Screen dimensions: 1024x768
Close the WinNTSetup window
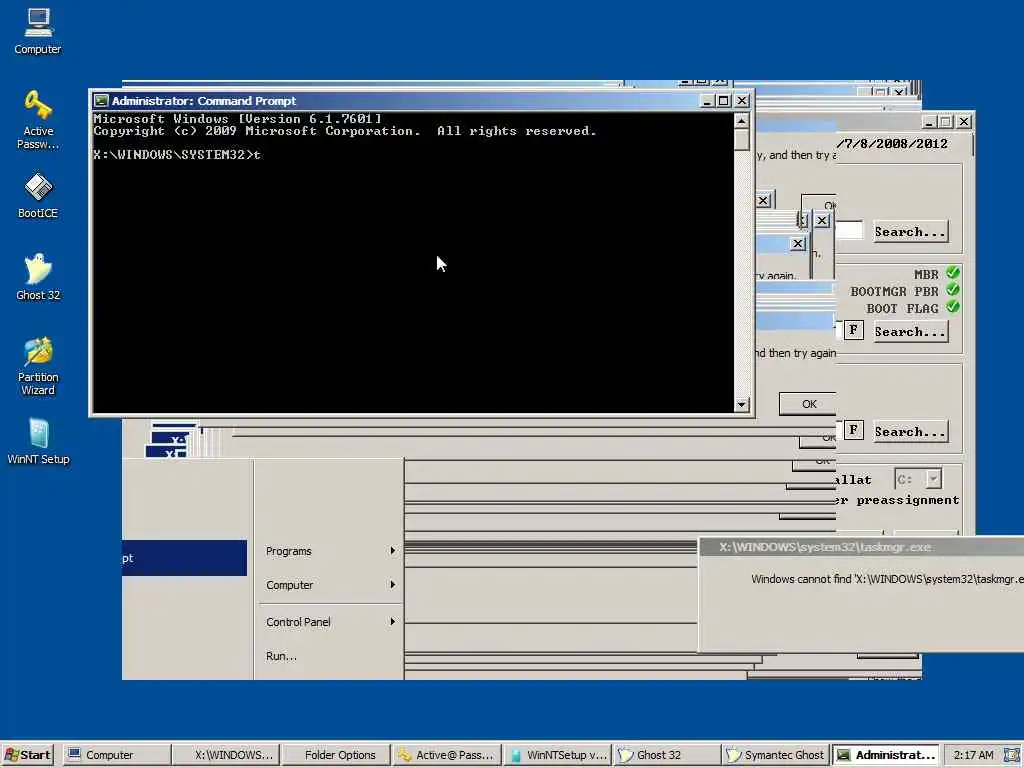coord(965,121)
